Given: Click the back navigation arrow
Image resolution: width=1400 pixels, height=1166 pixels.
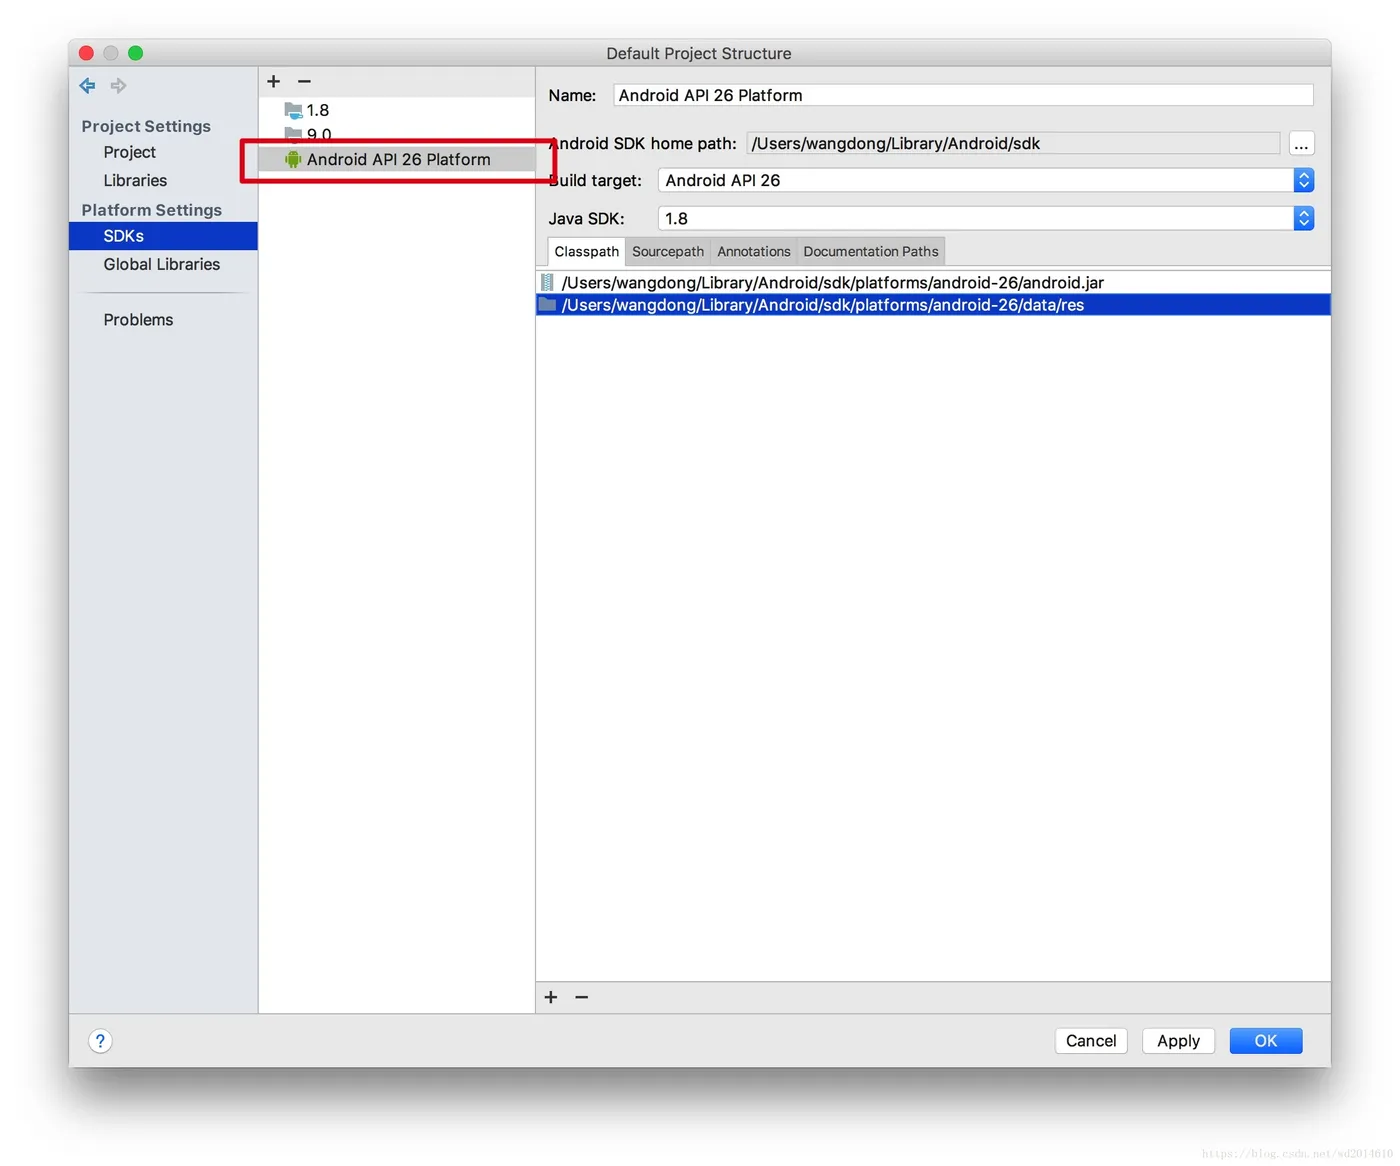Looking at the screenshot, I should [x=88, y=86].
